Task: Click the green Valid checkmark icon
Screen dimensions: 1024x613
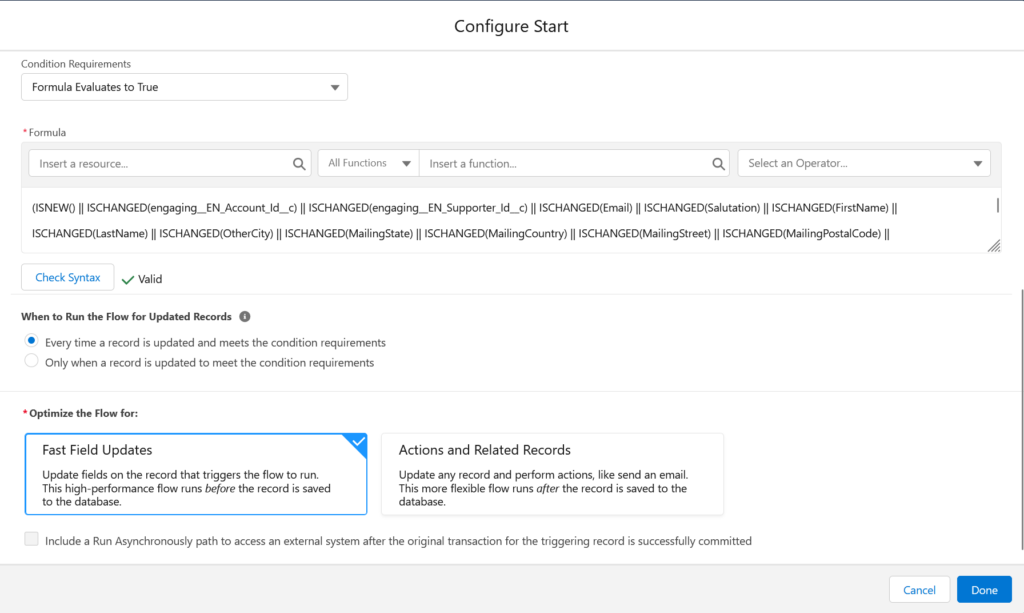Action: point(127,279)
